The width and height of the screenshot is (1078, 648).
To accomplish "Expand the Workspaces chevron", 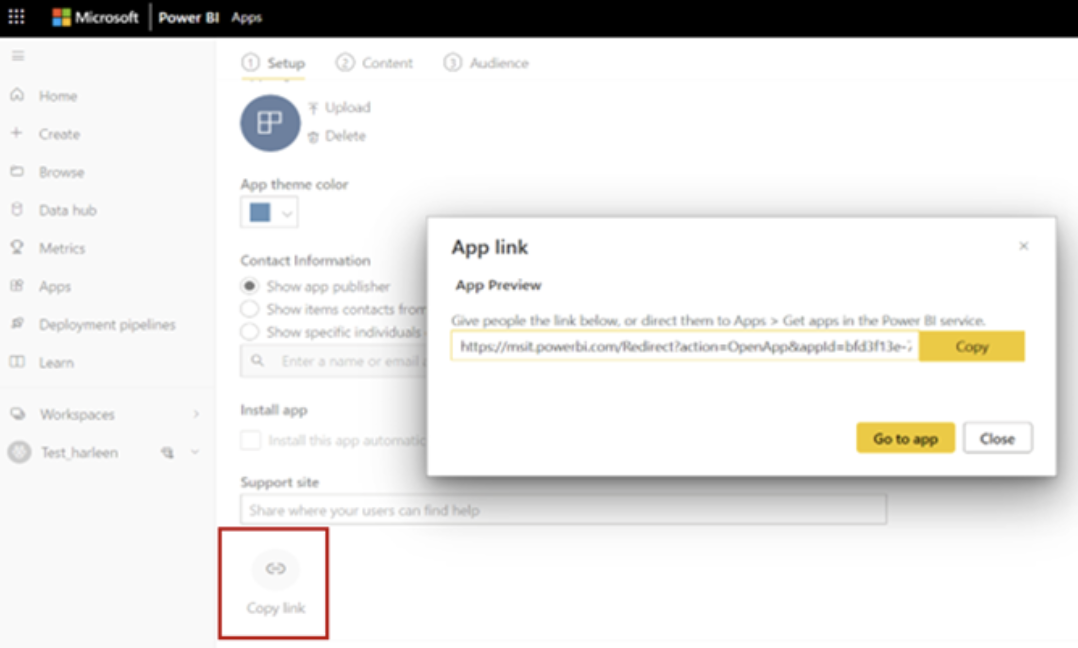I will (x=197, y=413).
